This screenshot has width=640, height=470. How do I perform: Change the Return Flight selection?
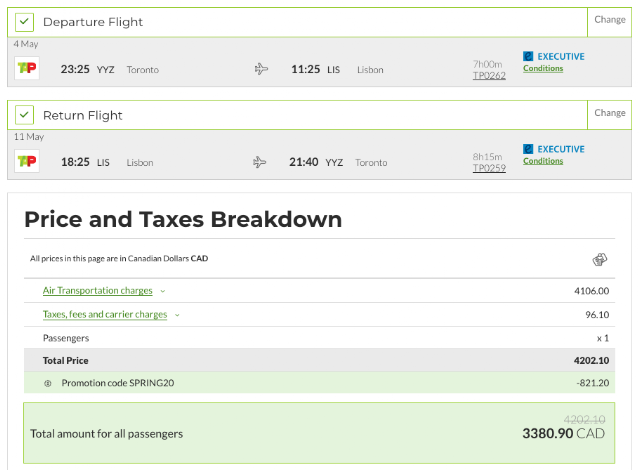coord(609,115)
